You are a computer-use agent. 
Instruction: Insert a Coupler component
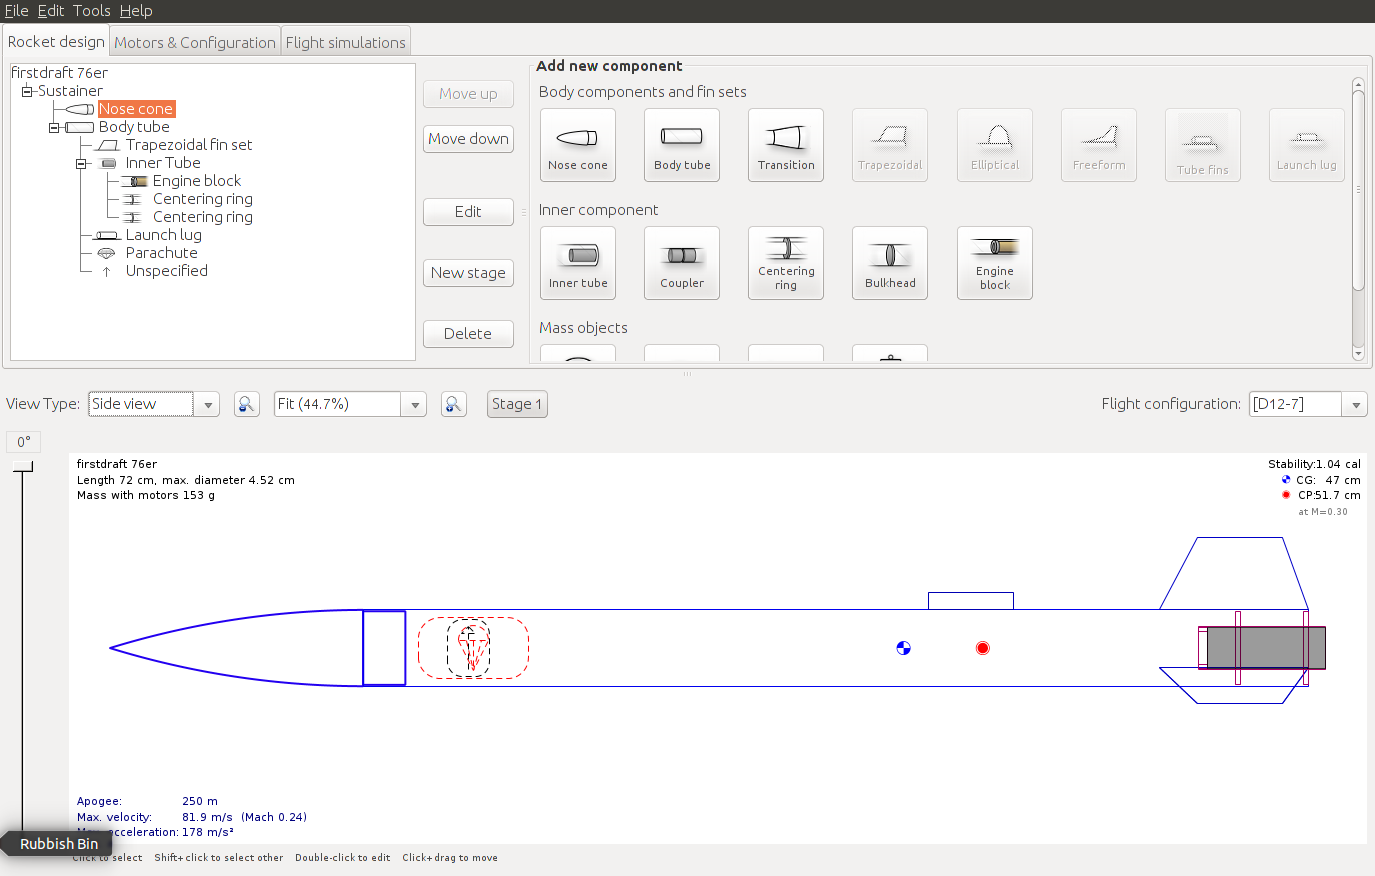click(681, 263)
